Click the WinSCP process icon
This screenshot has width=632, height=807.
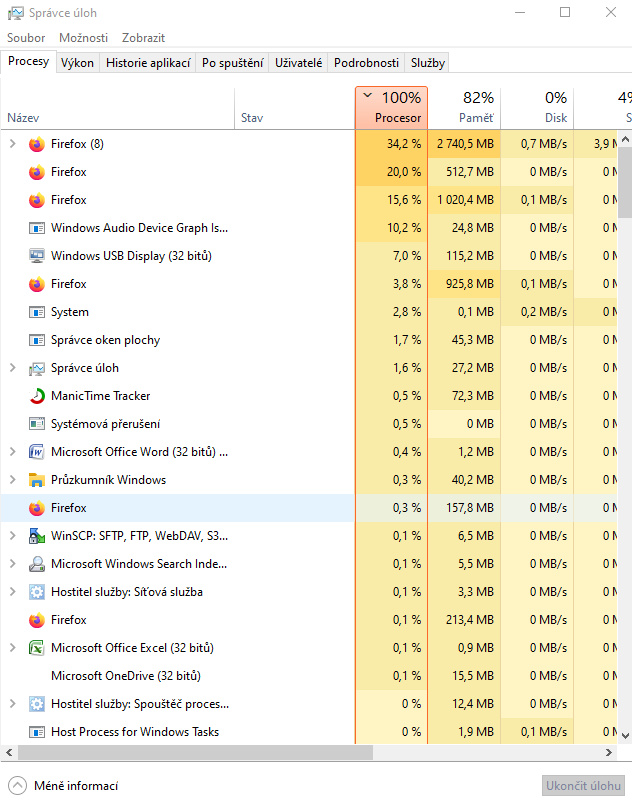37,536
